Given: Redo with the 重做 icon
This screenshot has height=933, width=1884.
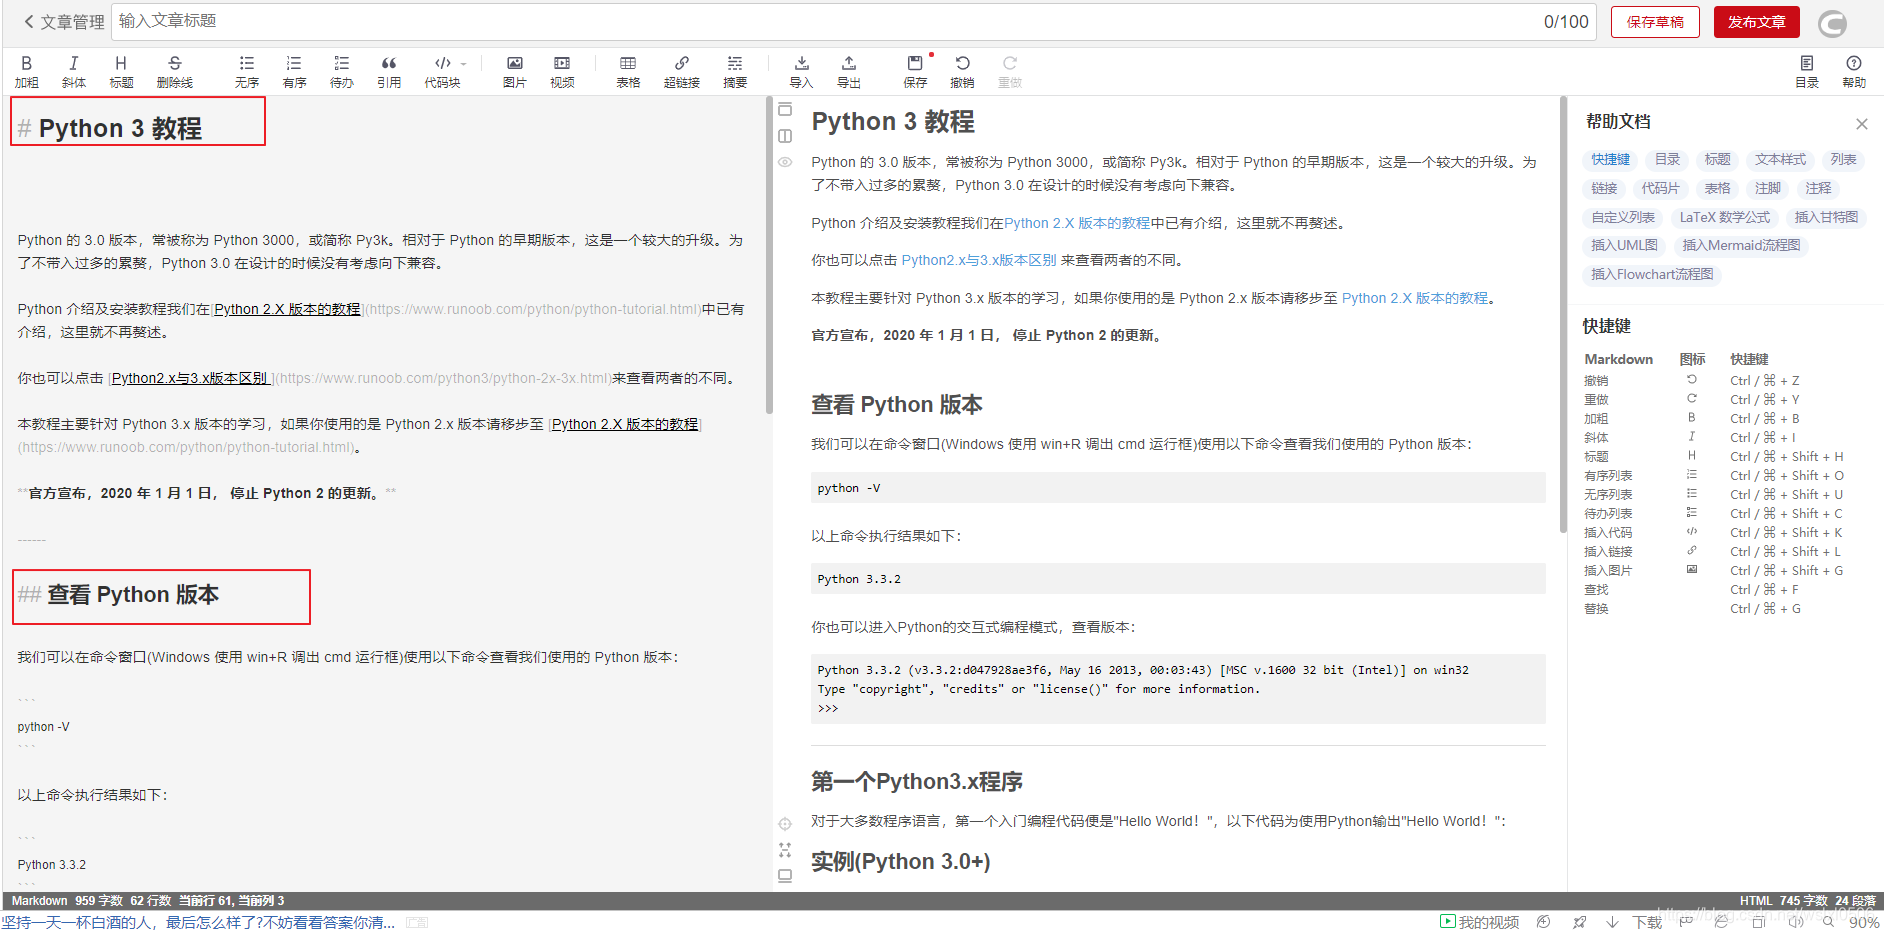Looking at the screenshot, I should coord(1010,72).
